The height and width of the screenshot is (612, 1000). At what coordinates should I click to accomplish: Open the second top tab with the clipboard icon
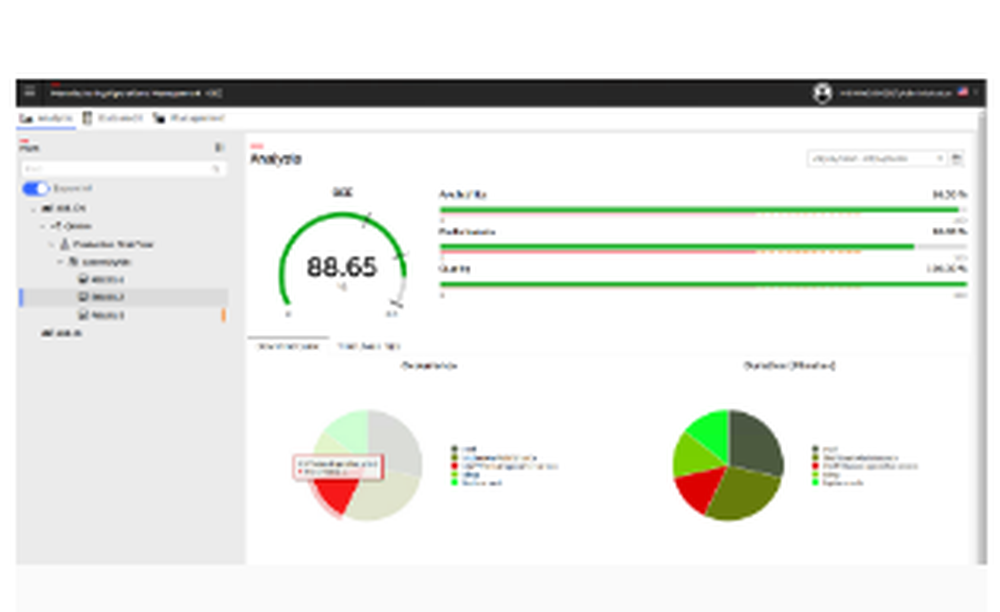[113, 118]
